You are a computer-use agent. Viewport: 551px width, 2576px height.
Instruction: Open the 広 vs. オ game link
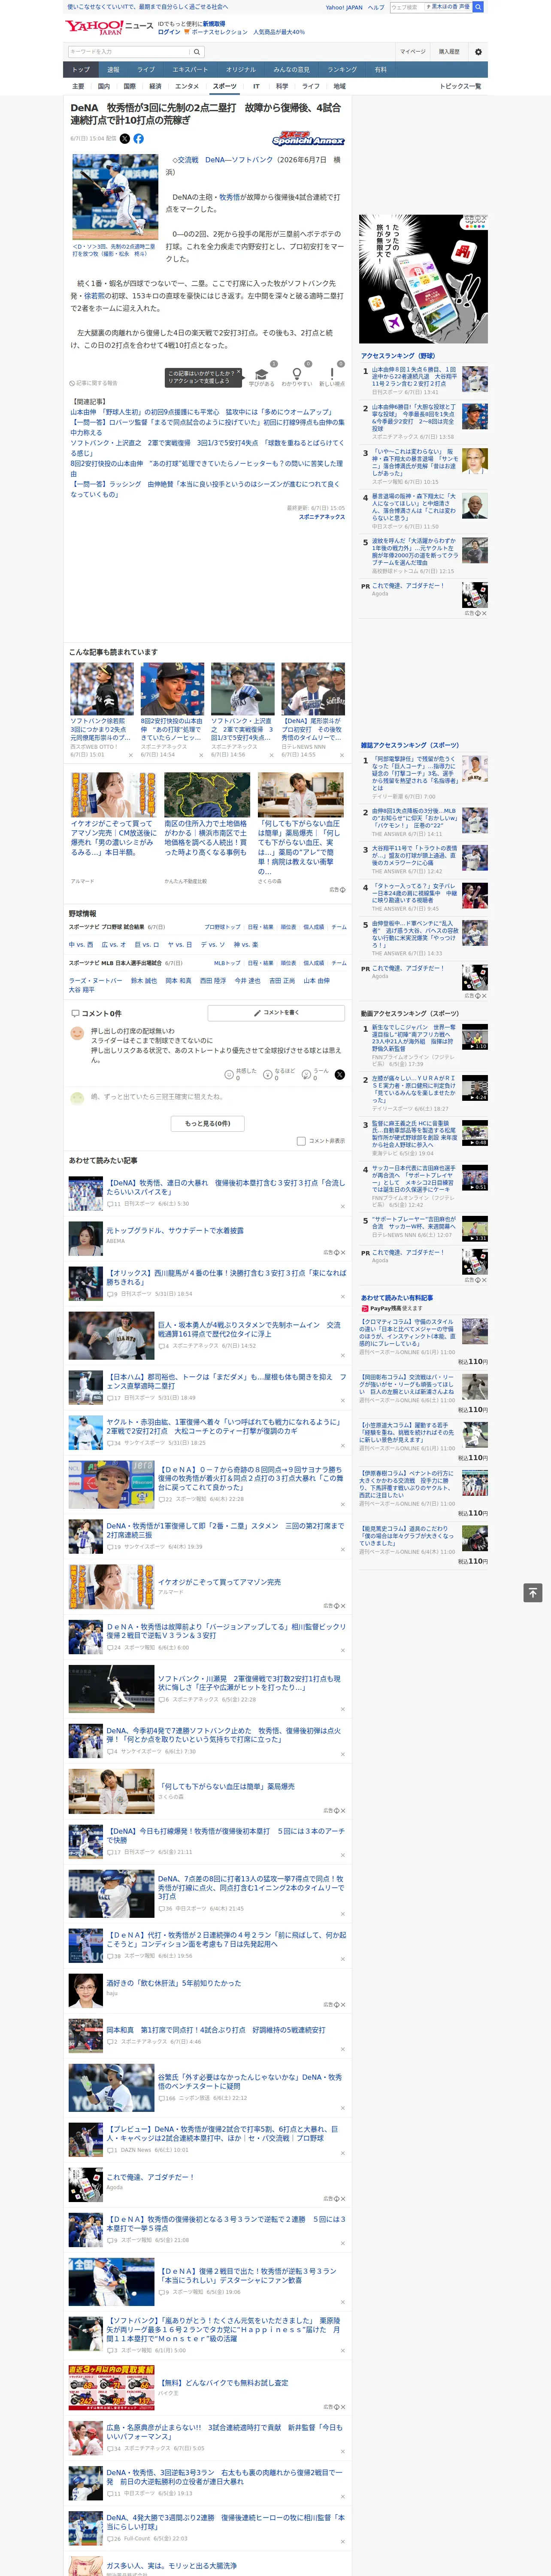click(114, 944)
